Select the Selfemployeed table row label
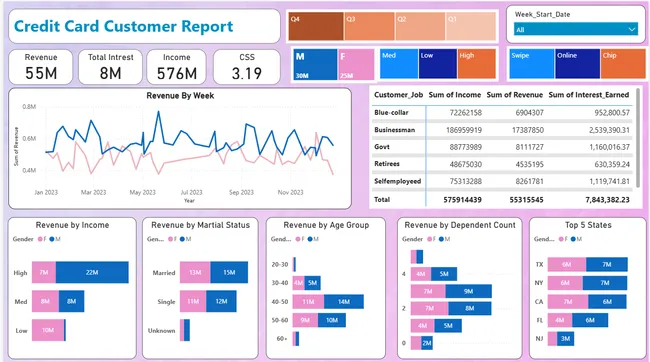The width and height of the screenshot is (650, 362). 398,181
